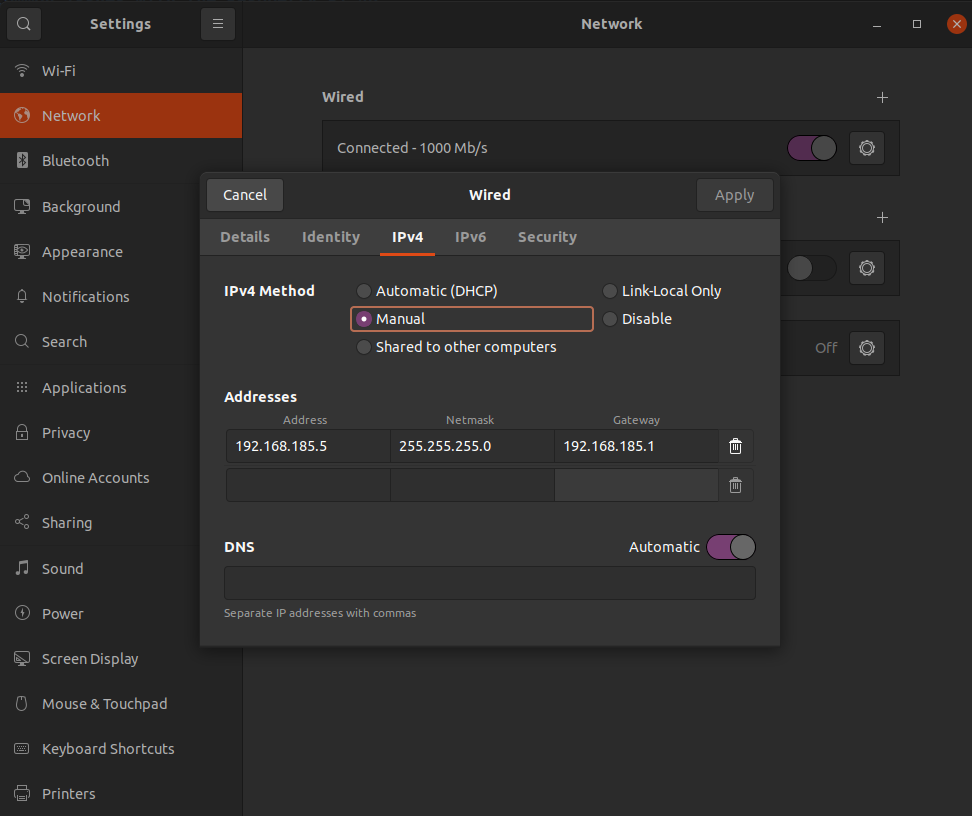Open the Bluetooth settings panel

[75, 161]
